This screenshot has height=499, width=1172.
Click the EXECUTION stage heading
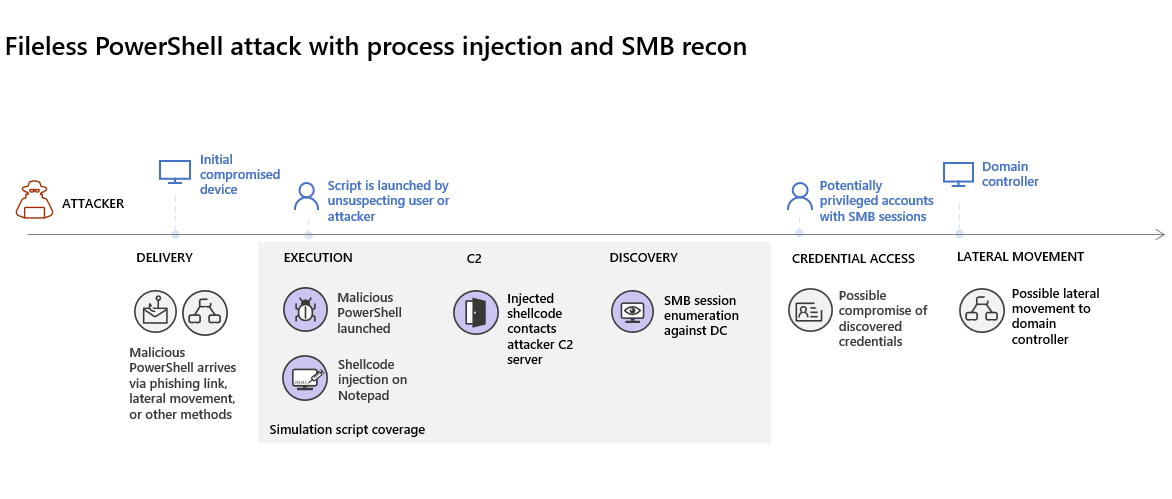318,258
